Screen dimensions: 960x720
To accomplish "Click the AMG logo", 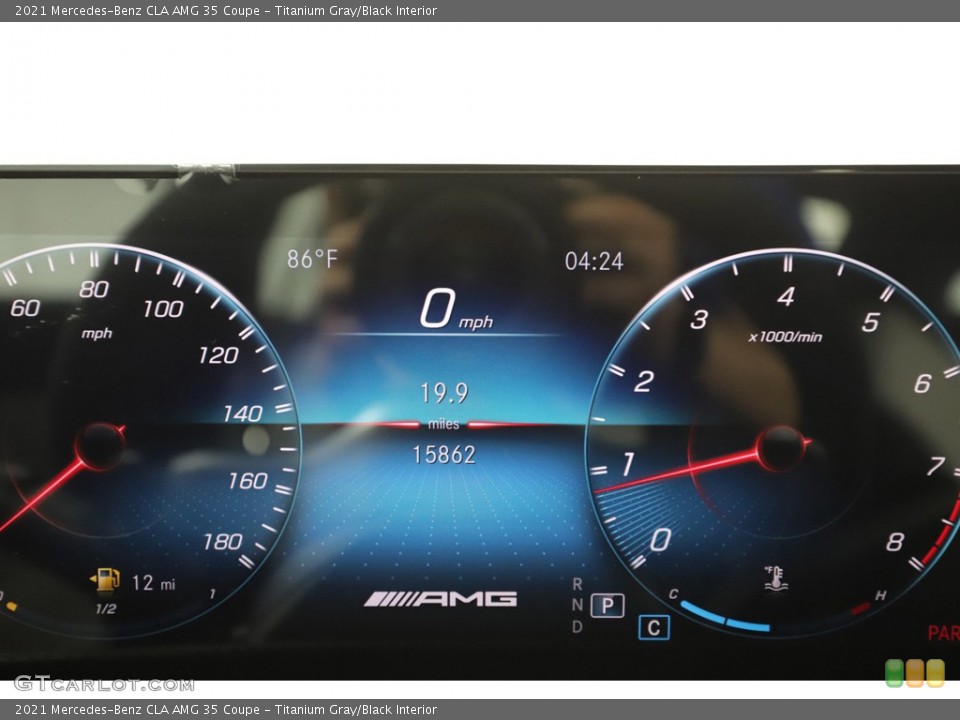I will coord(440,599).
